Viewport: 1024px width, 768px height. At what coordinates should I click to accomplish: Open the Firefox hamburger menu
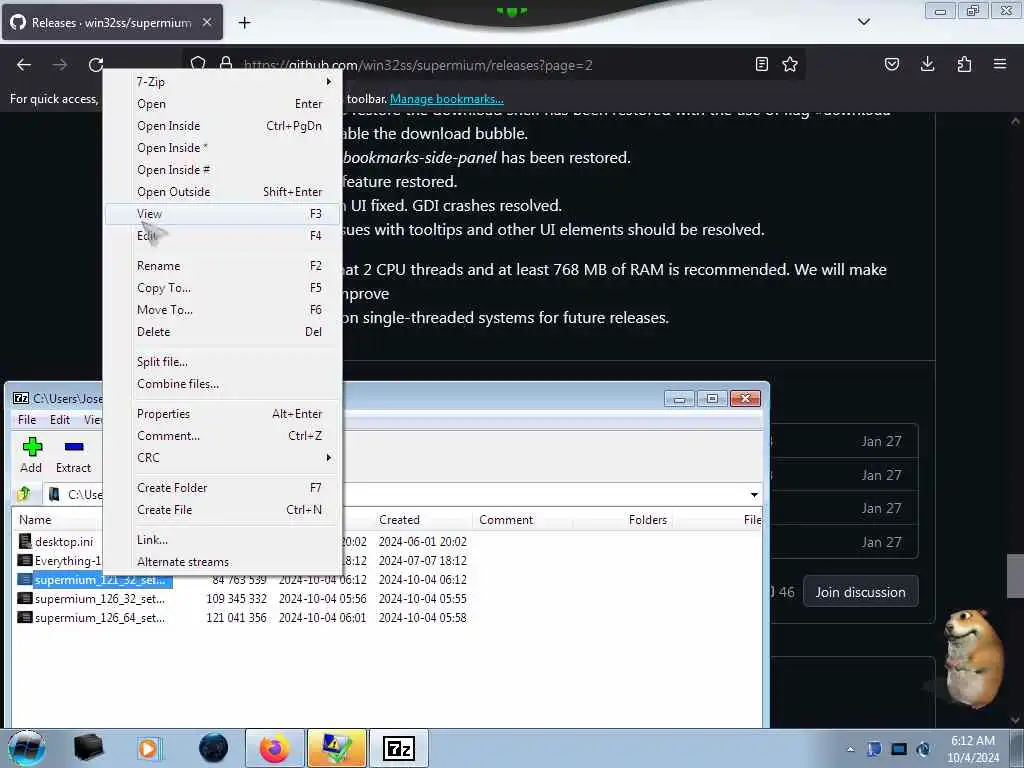click(x=1000, y=64)
